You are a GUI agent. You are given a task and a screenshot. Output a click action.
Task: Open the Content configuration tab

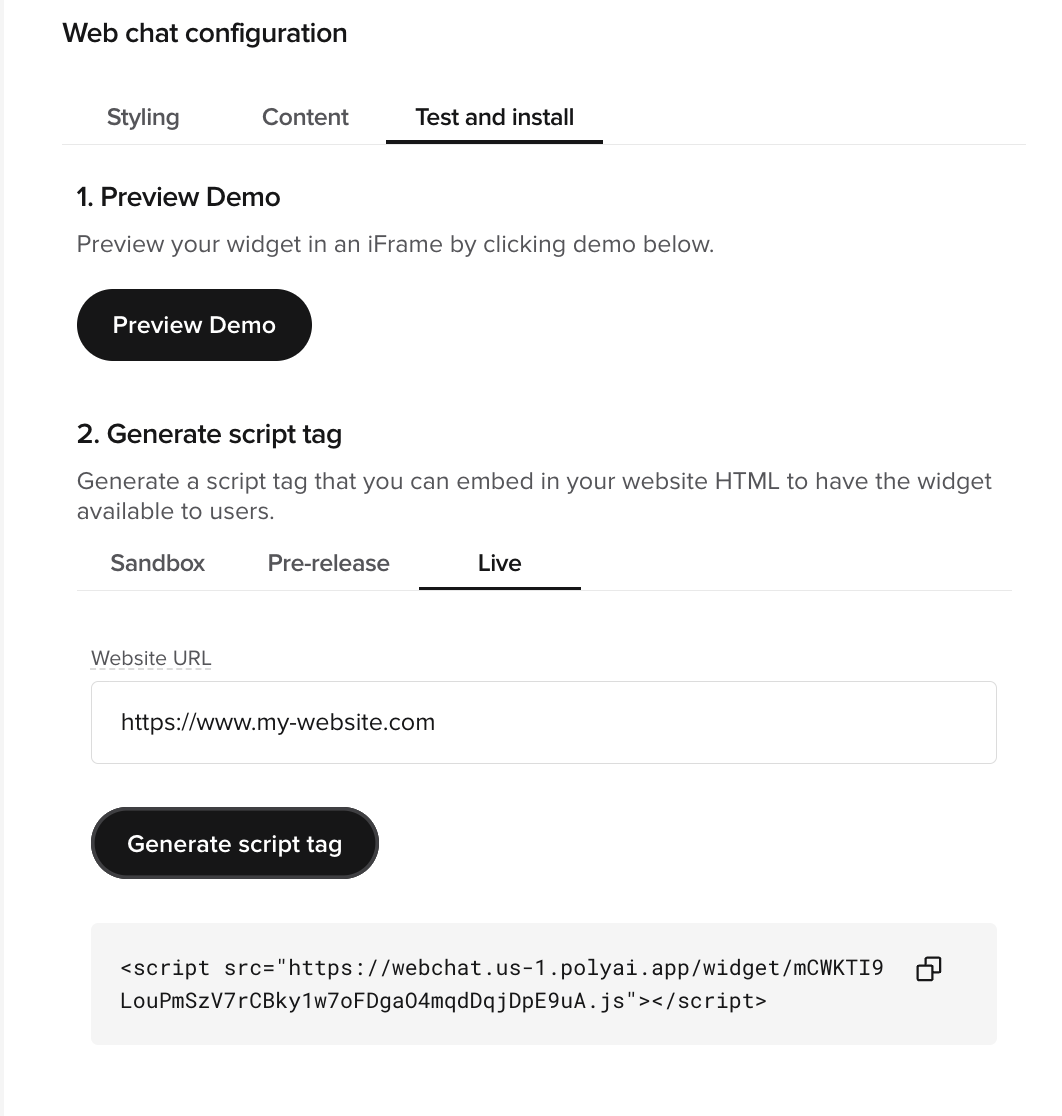[305, 117]
